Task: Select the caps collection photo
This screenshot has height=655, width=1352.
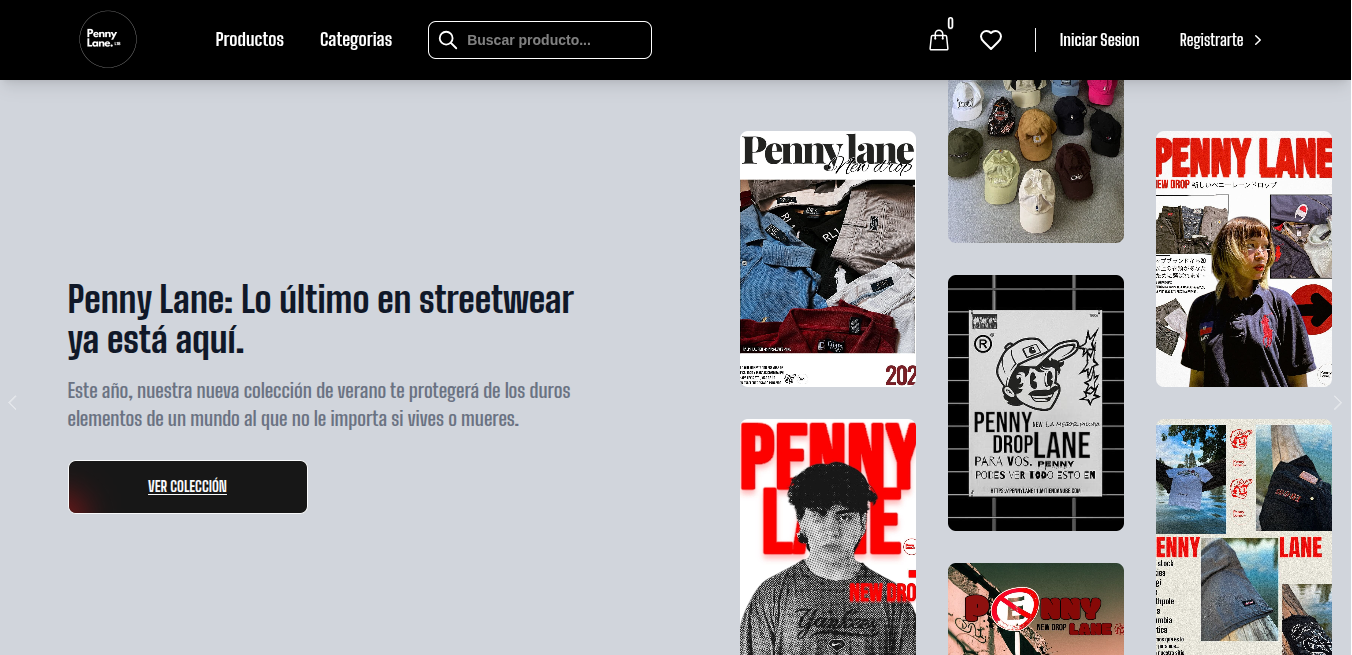Action: coord(1035,150)
